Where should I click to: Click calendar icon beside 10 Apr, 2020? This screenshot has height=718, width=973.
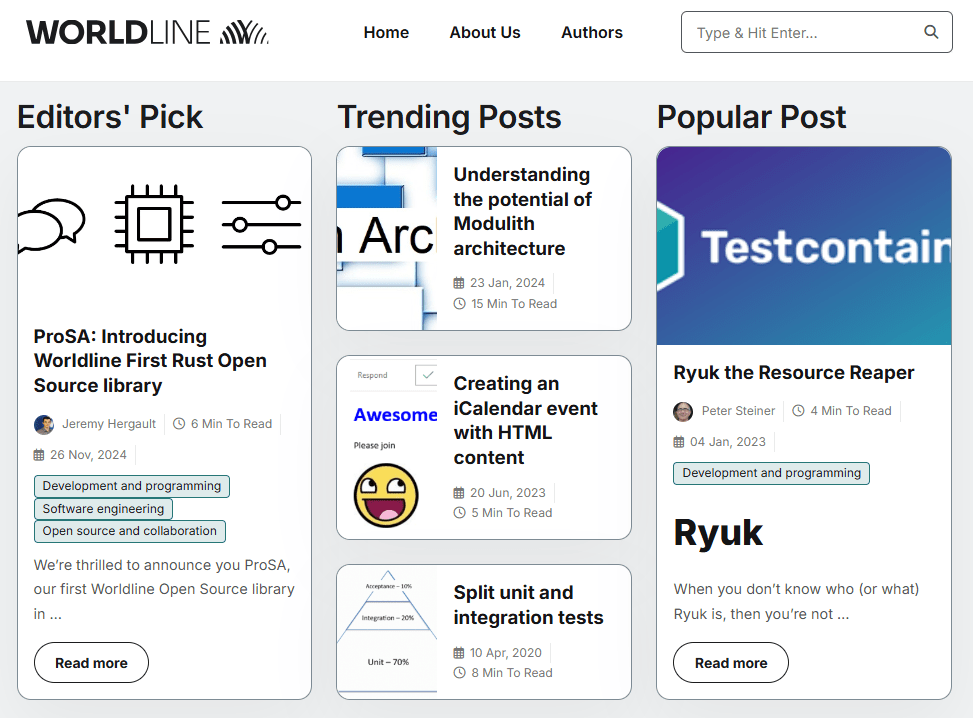click(x=459, y=653)
